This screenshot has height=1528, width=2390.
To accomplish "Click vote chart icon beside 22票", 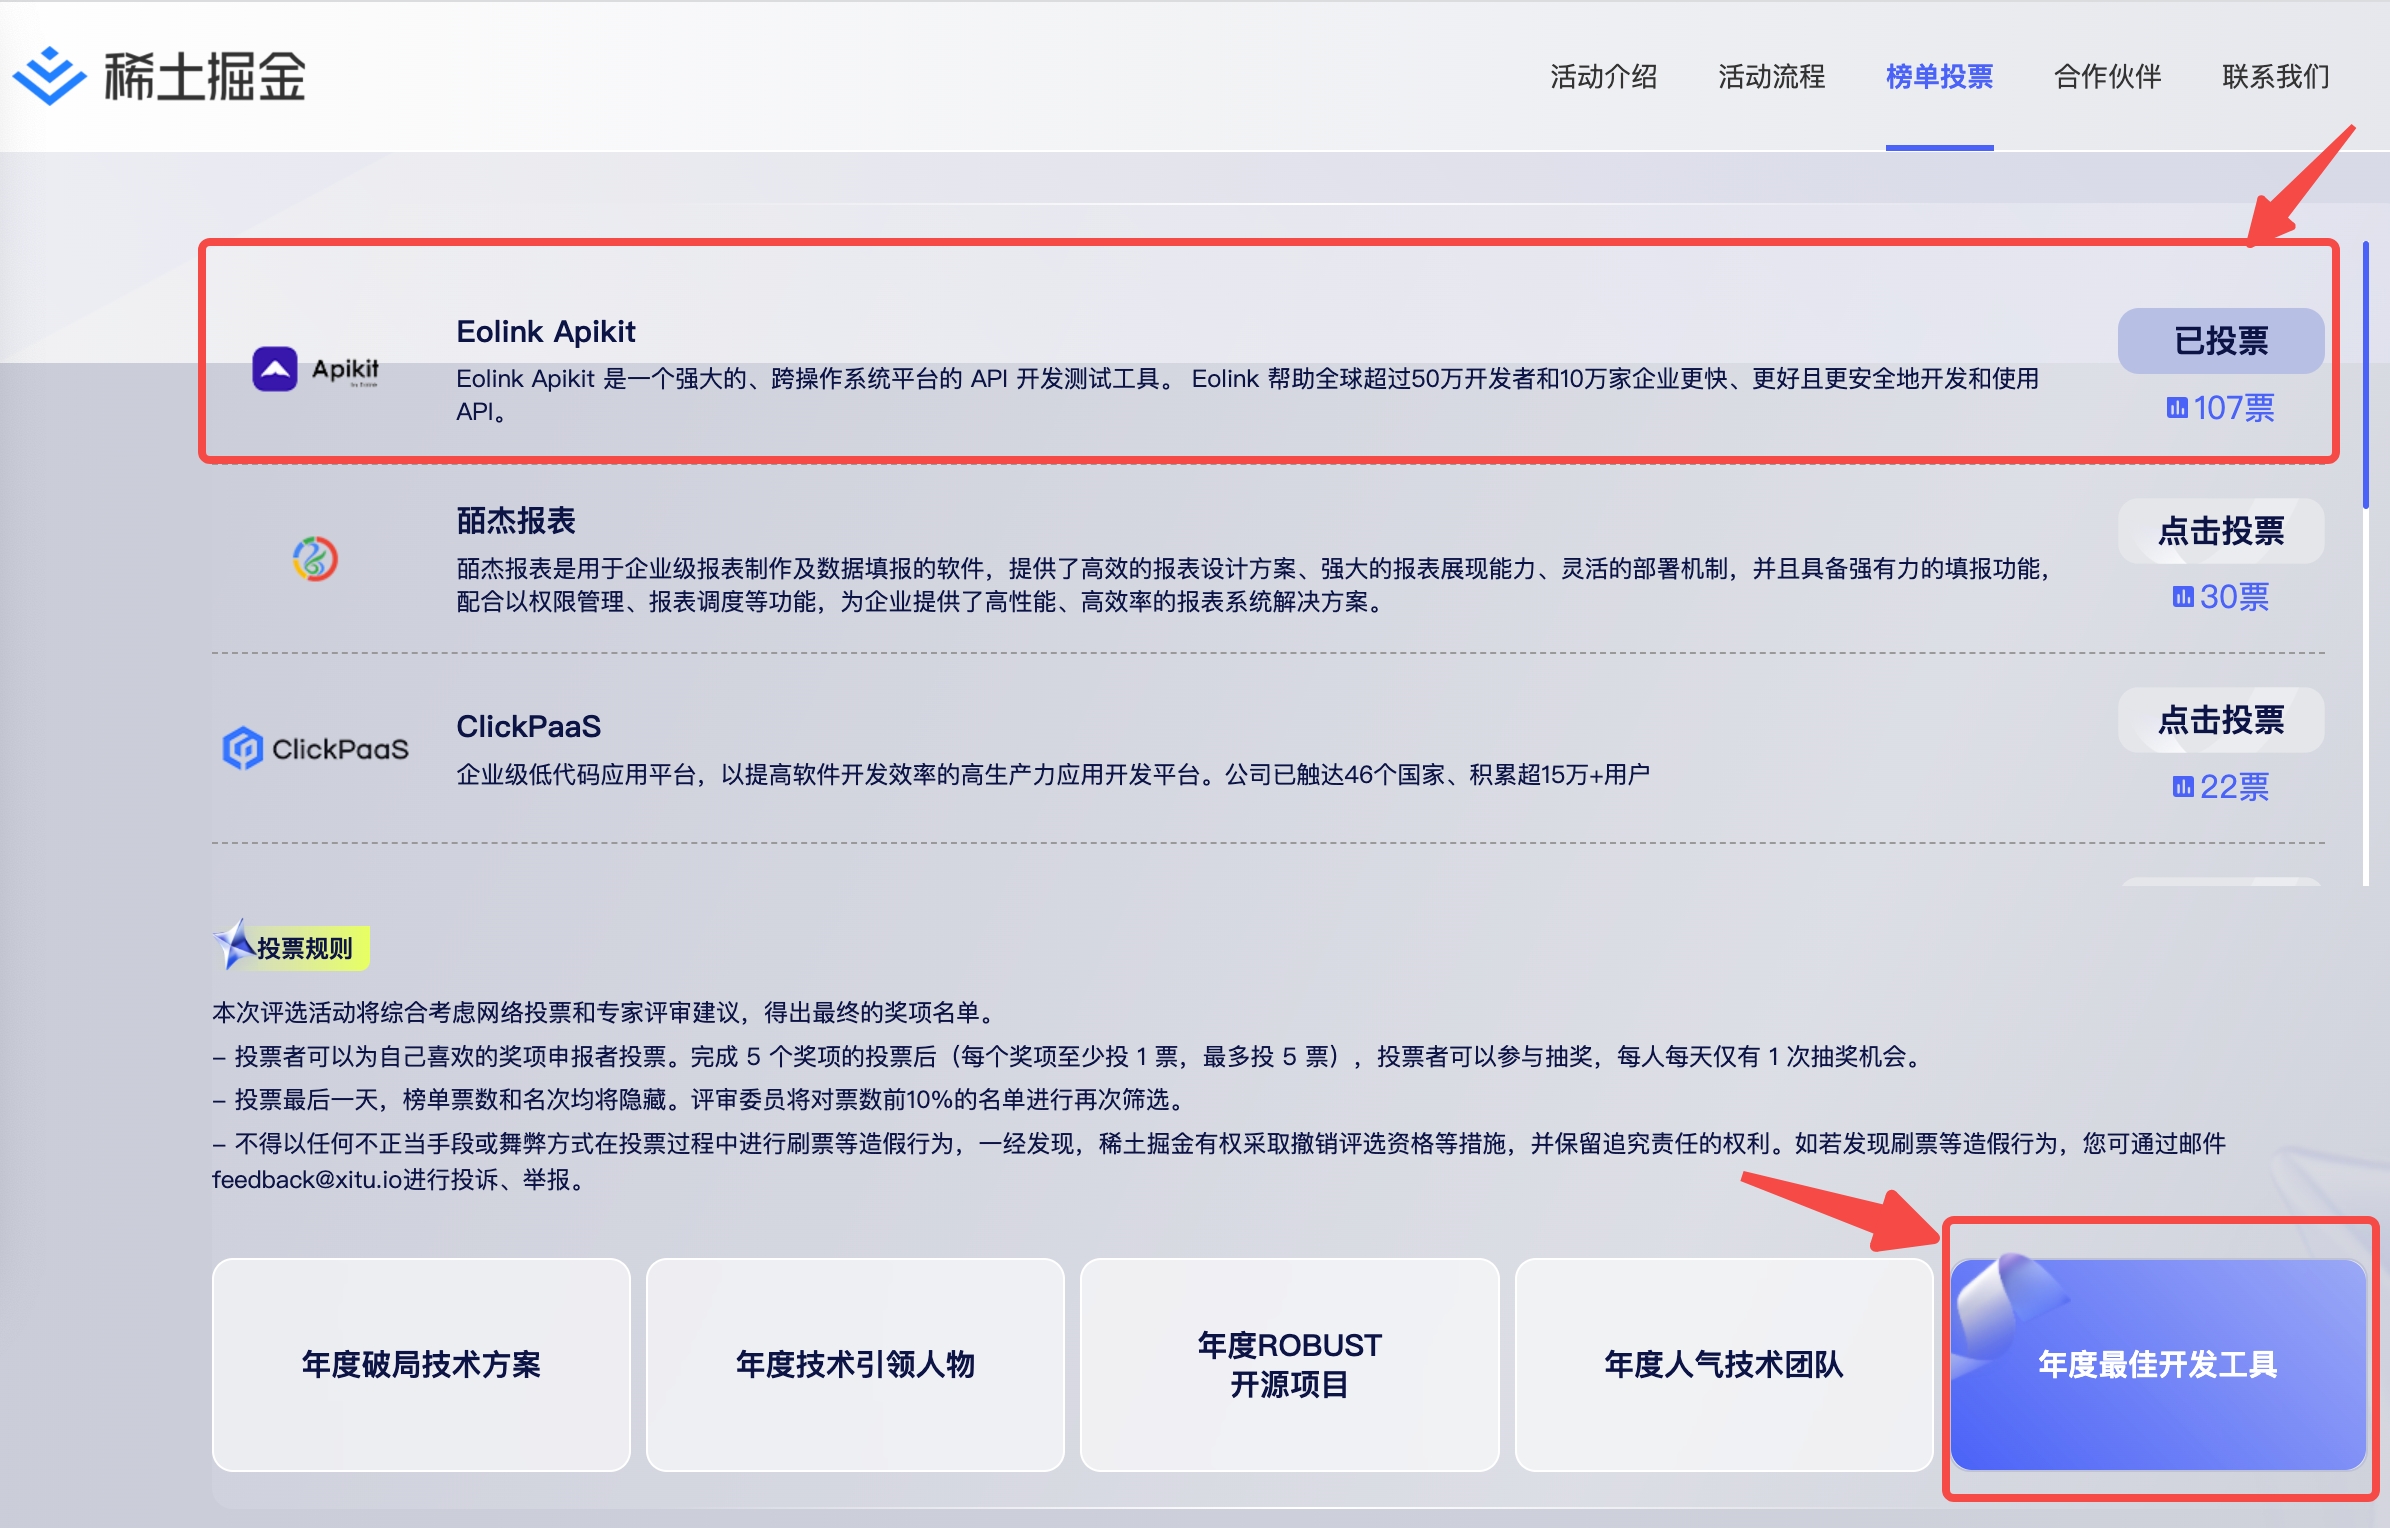I will (x=2182, y=787).
